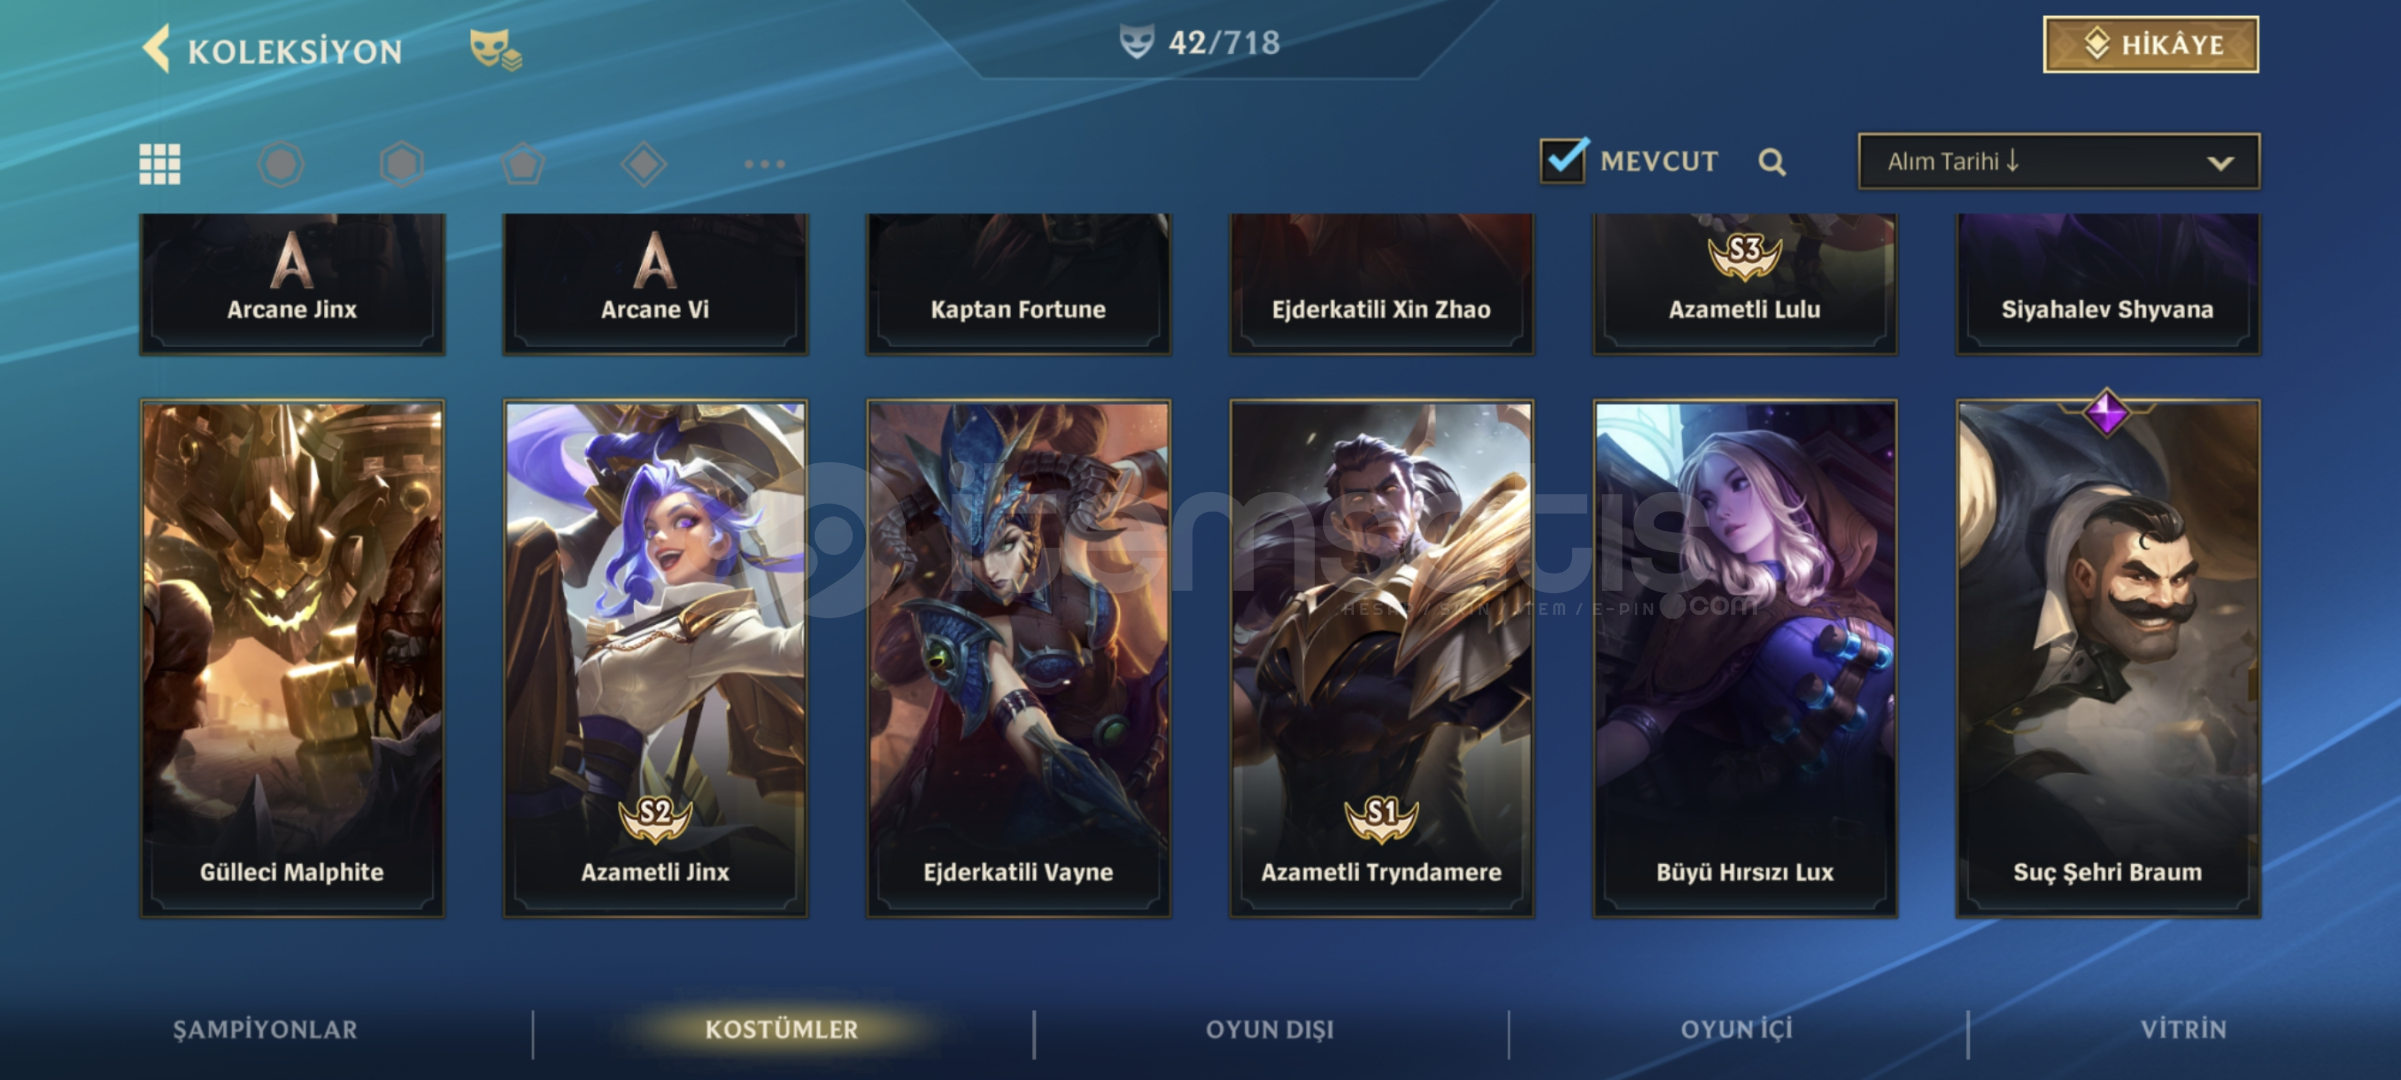Open the Suç Şehri Braum skin card
This screenshot has width=2401, height=1080.
(x=2107, y=659)
